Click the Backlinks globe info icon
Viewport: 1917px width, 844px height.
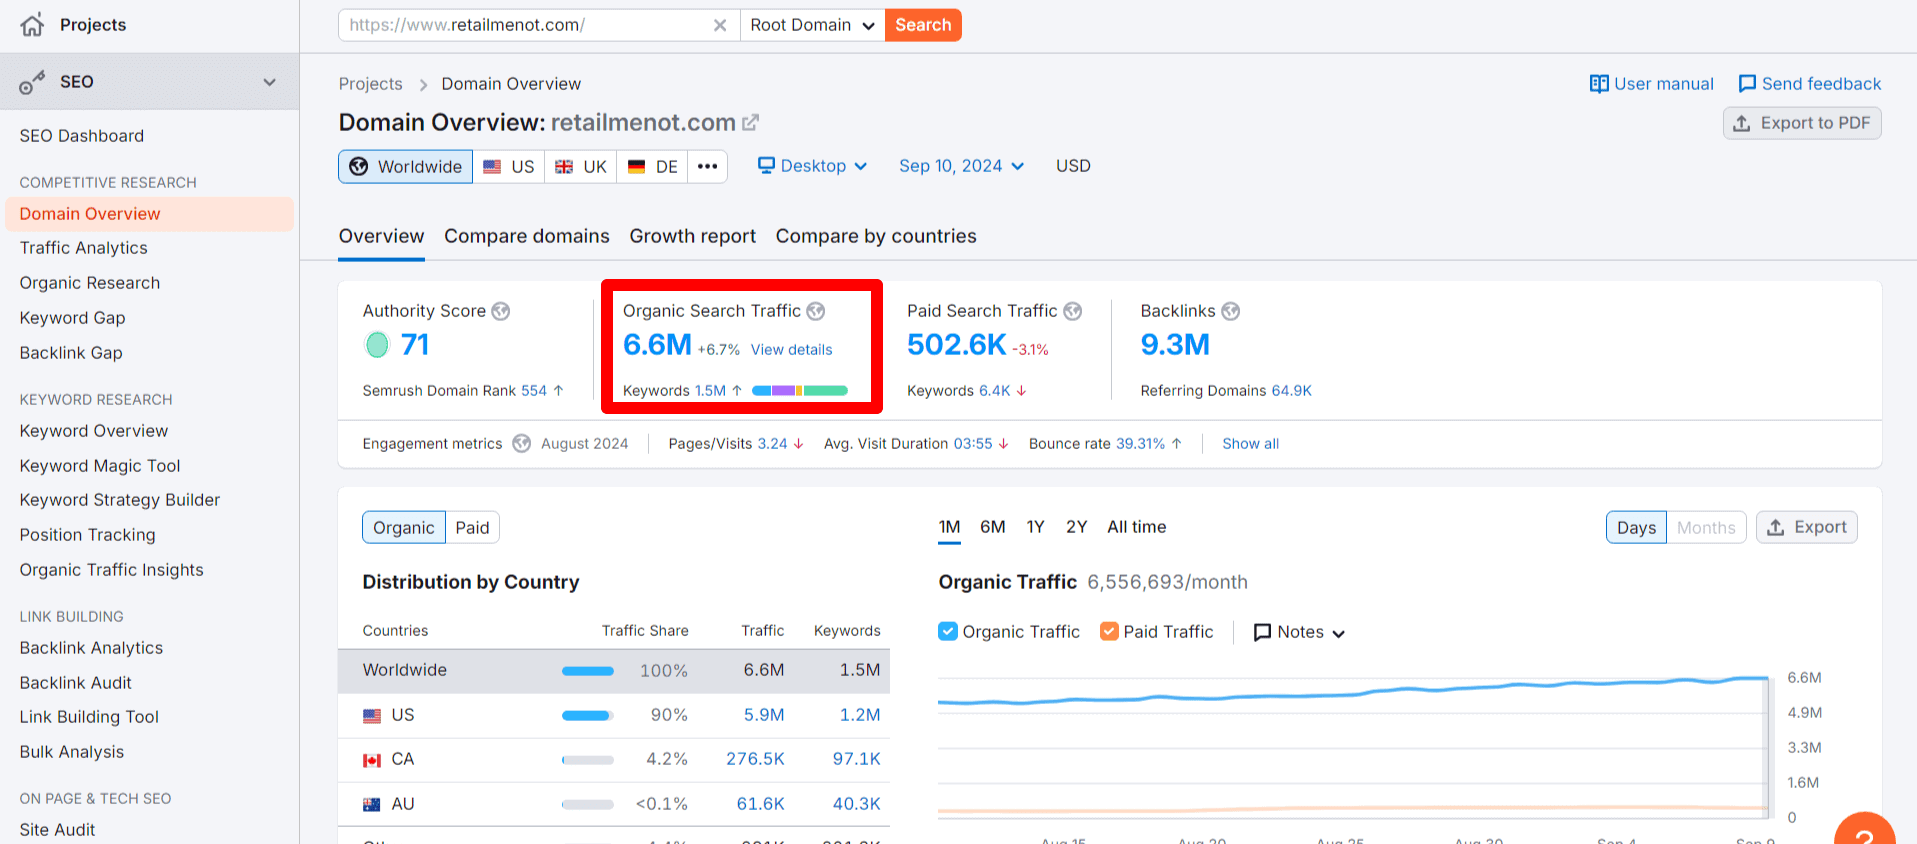pos(1230,311)
